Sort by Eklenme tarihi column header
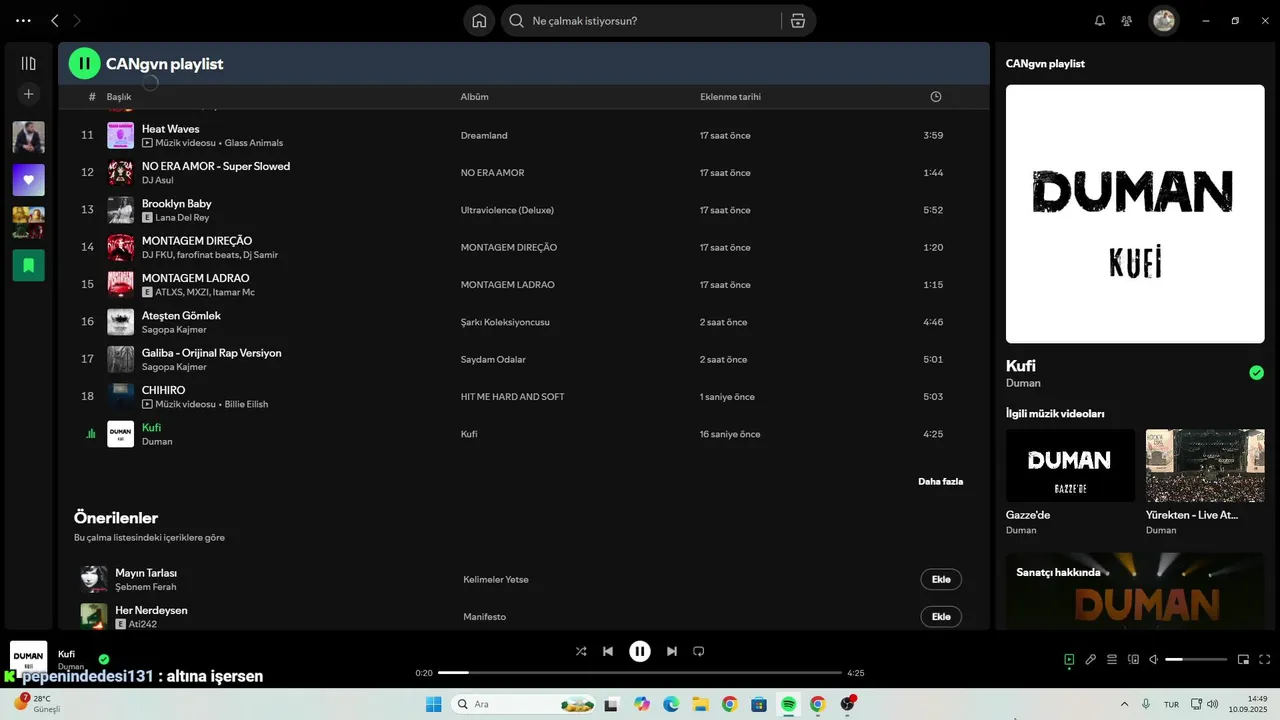Image resolution: width=1280 pixels, height=720 pixels. pos(730,97)
